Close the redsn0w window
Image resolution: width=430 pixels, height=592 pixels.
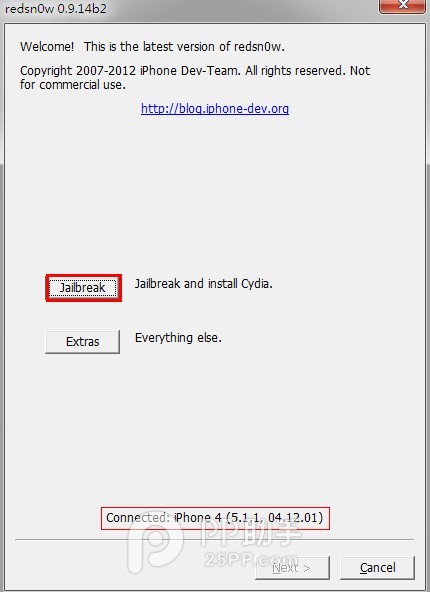point(402,5)
